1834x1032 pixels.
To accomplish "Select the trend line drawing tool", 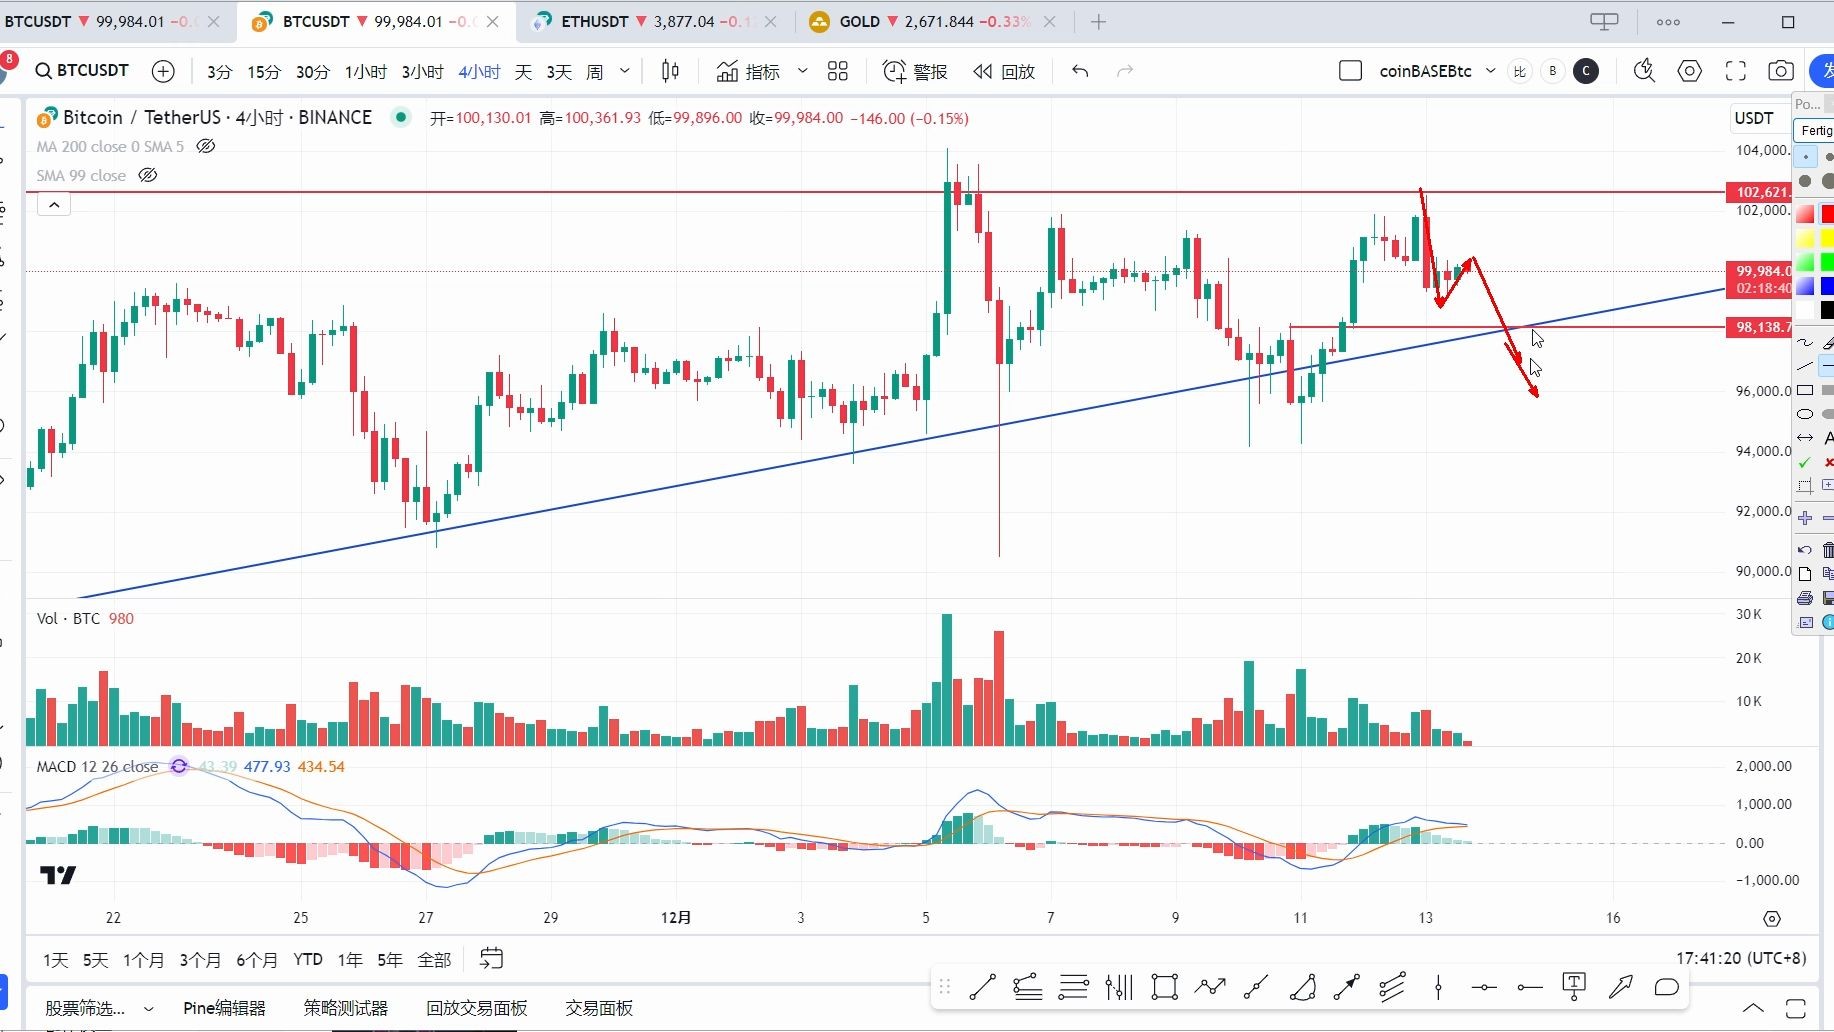I will (x=982, y=988).
